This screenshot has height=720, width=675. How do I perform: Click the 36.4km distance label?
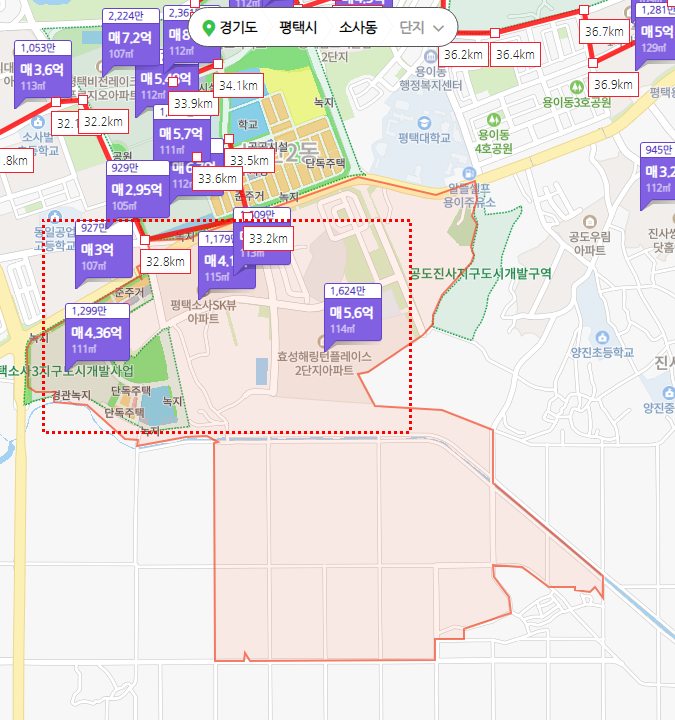tap(515, 55)
